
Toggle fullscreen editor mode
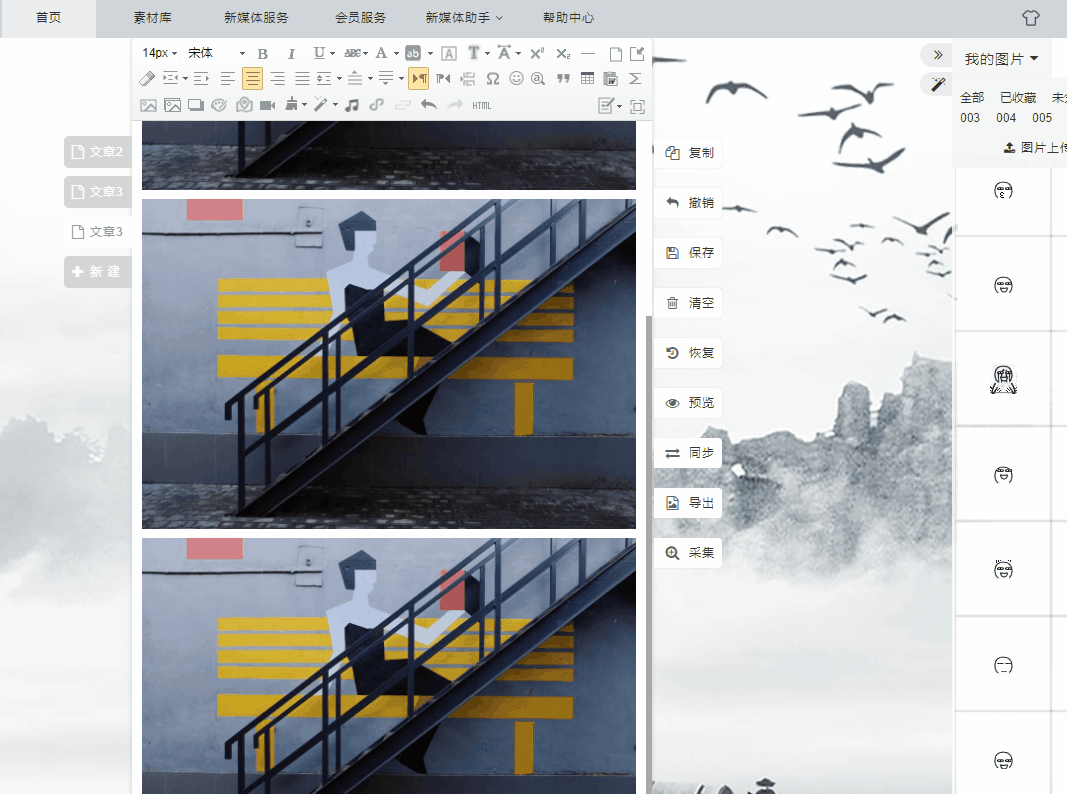[638, 106]
